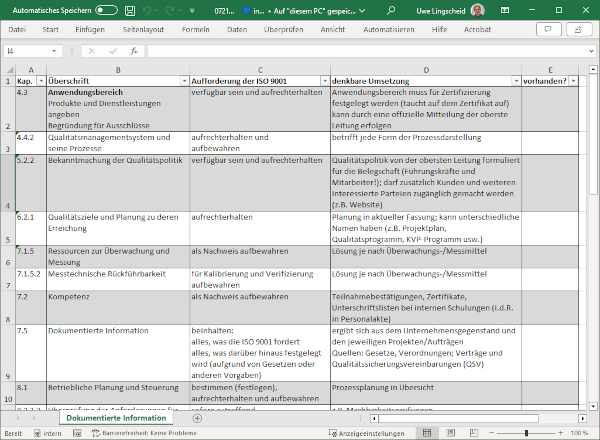The height and width of the screenshot is (440, 600).
Task: Open the Formeln ribbon tab
Action: point(197,30)
